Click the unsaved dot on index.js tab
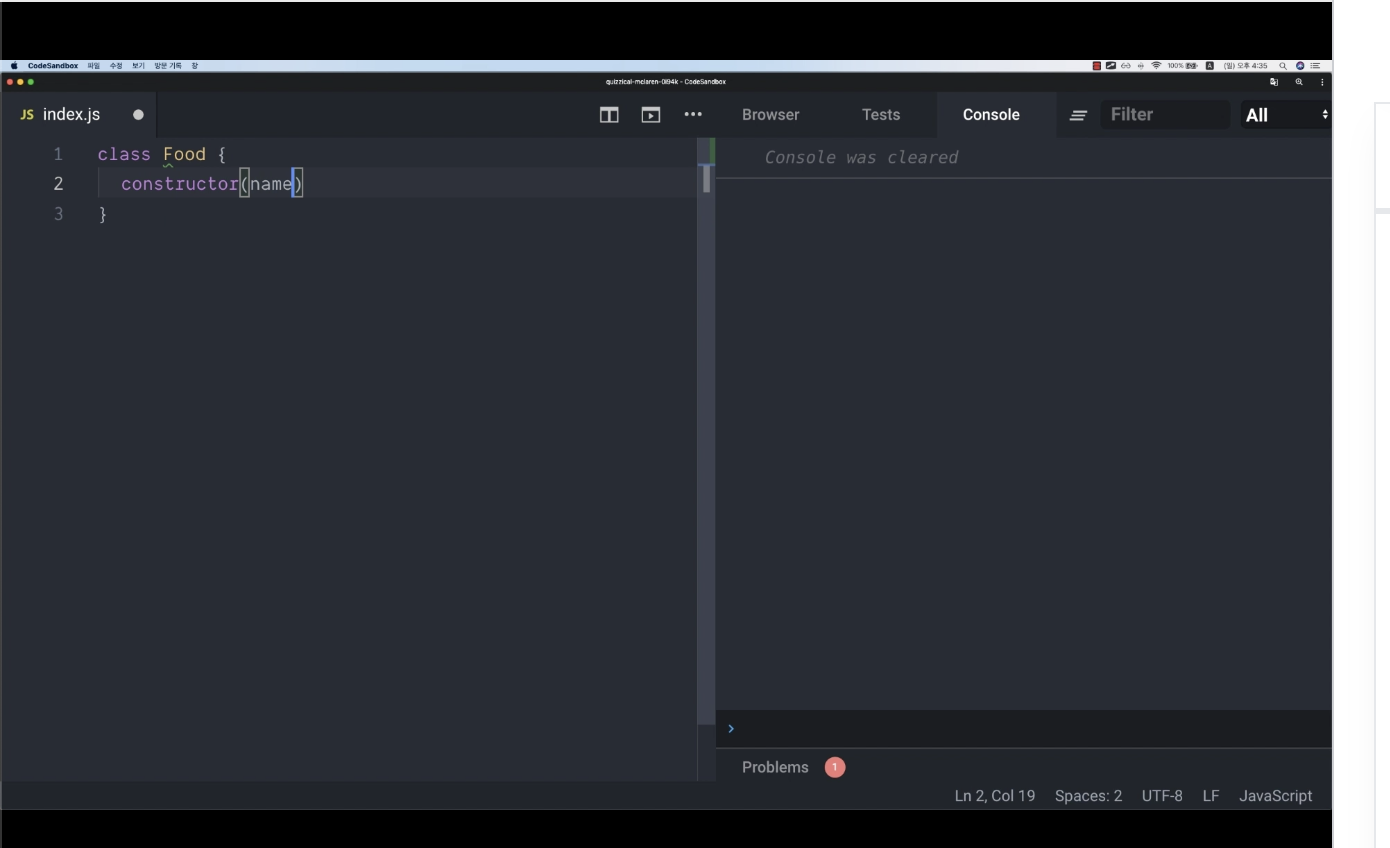 pos(138,115)
